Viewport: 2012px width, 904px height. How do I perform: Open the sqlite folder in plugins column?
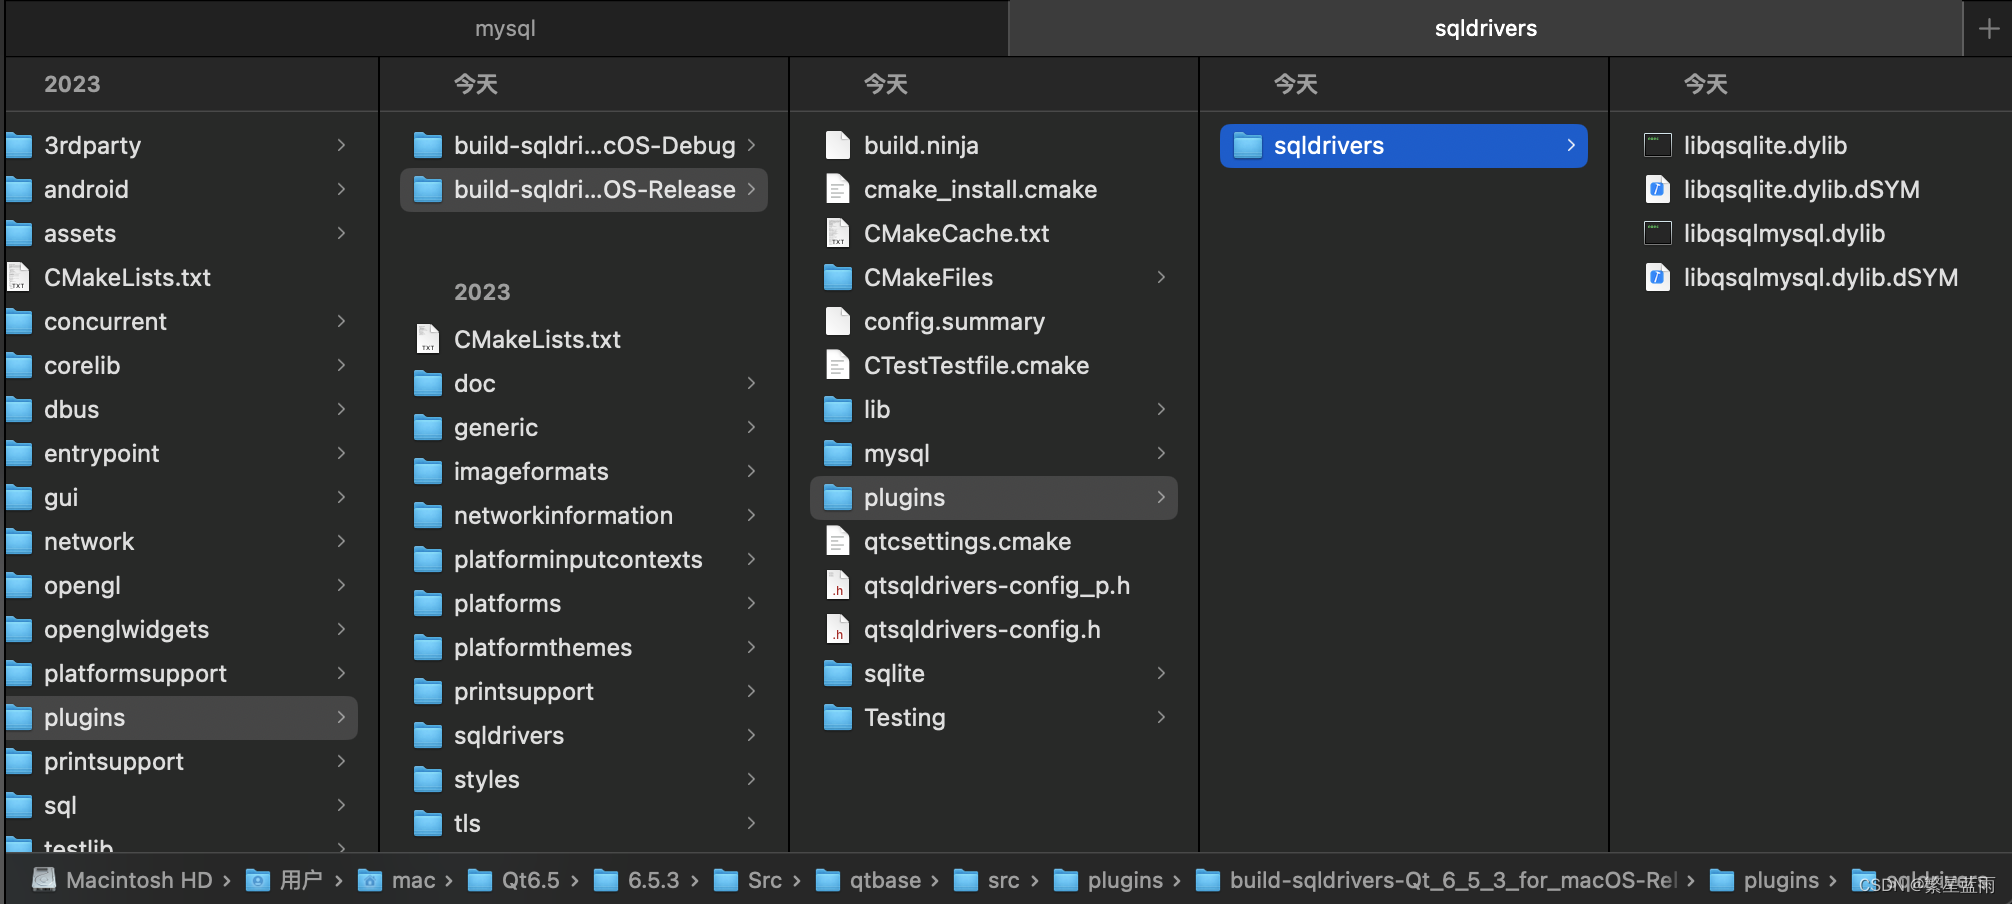[891, 673]
